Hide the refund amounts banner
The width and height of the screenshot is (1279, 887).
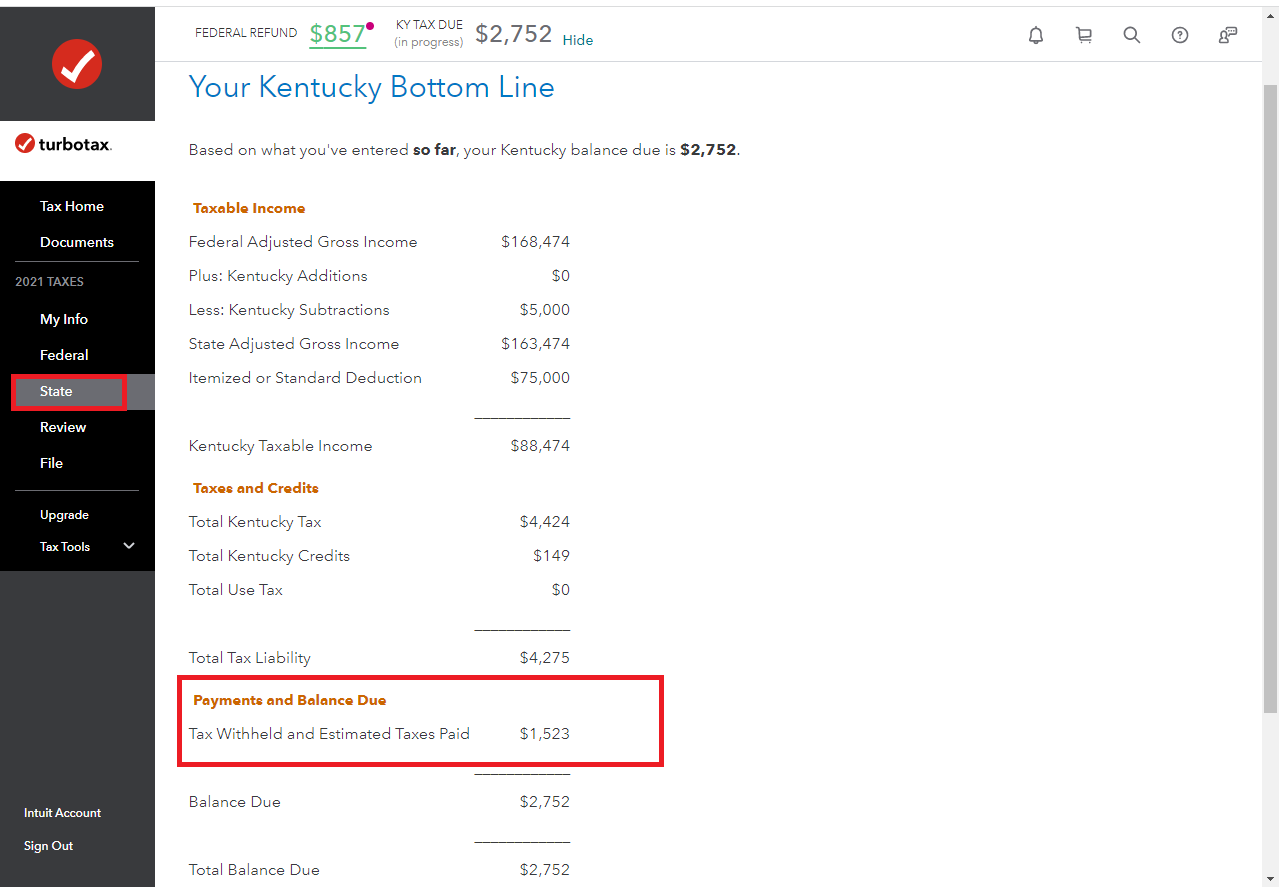tap(577, 40)
